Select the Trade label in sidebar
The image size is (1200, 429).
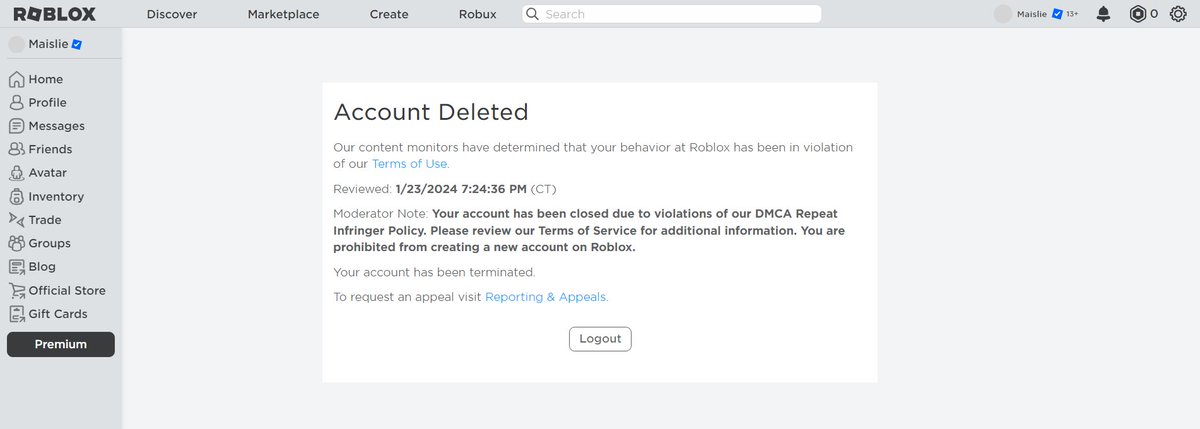(x=45, y=220)
